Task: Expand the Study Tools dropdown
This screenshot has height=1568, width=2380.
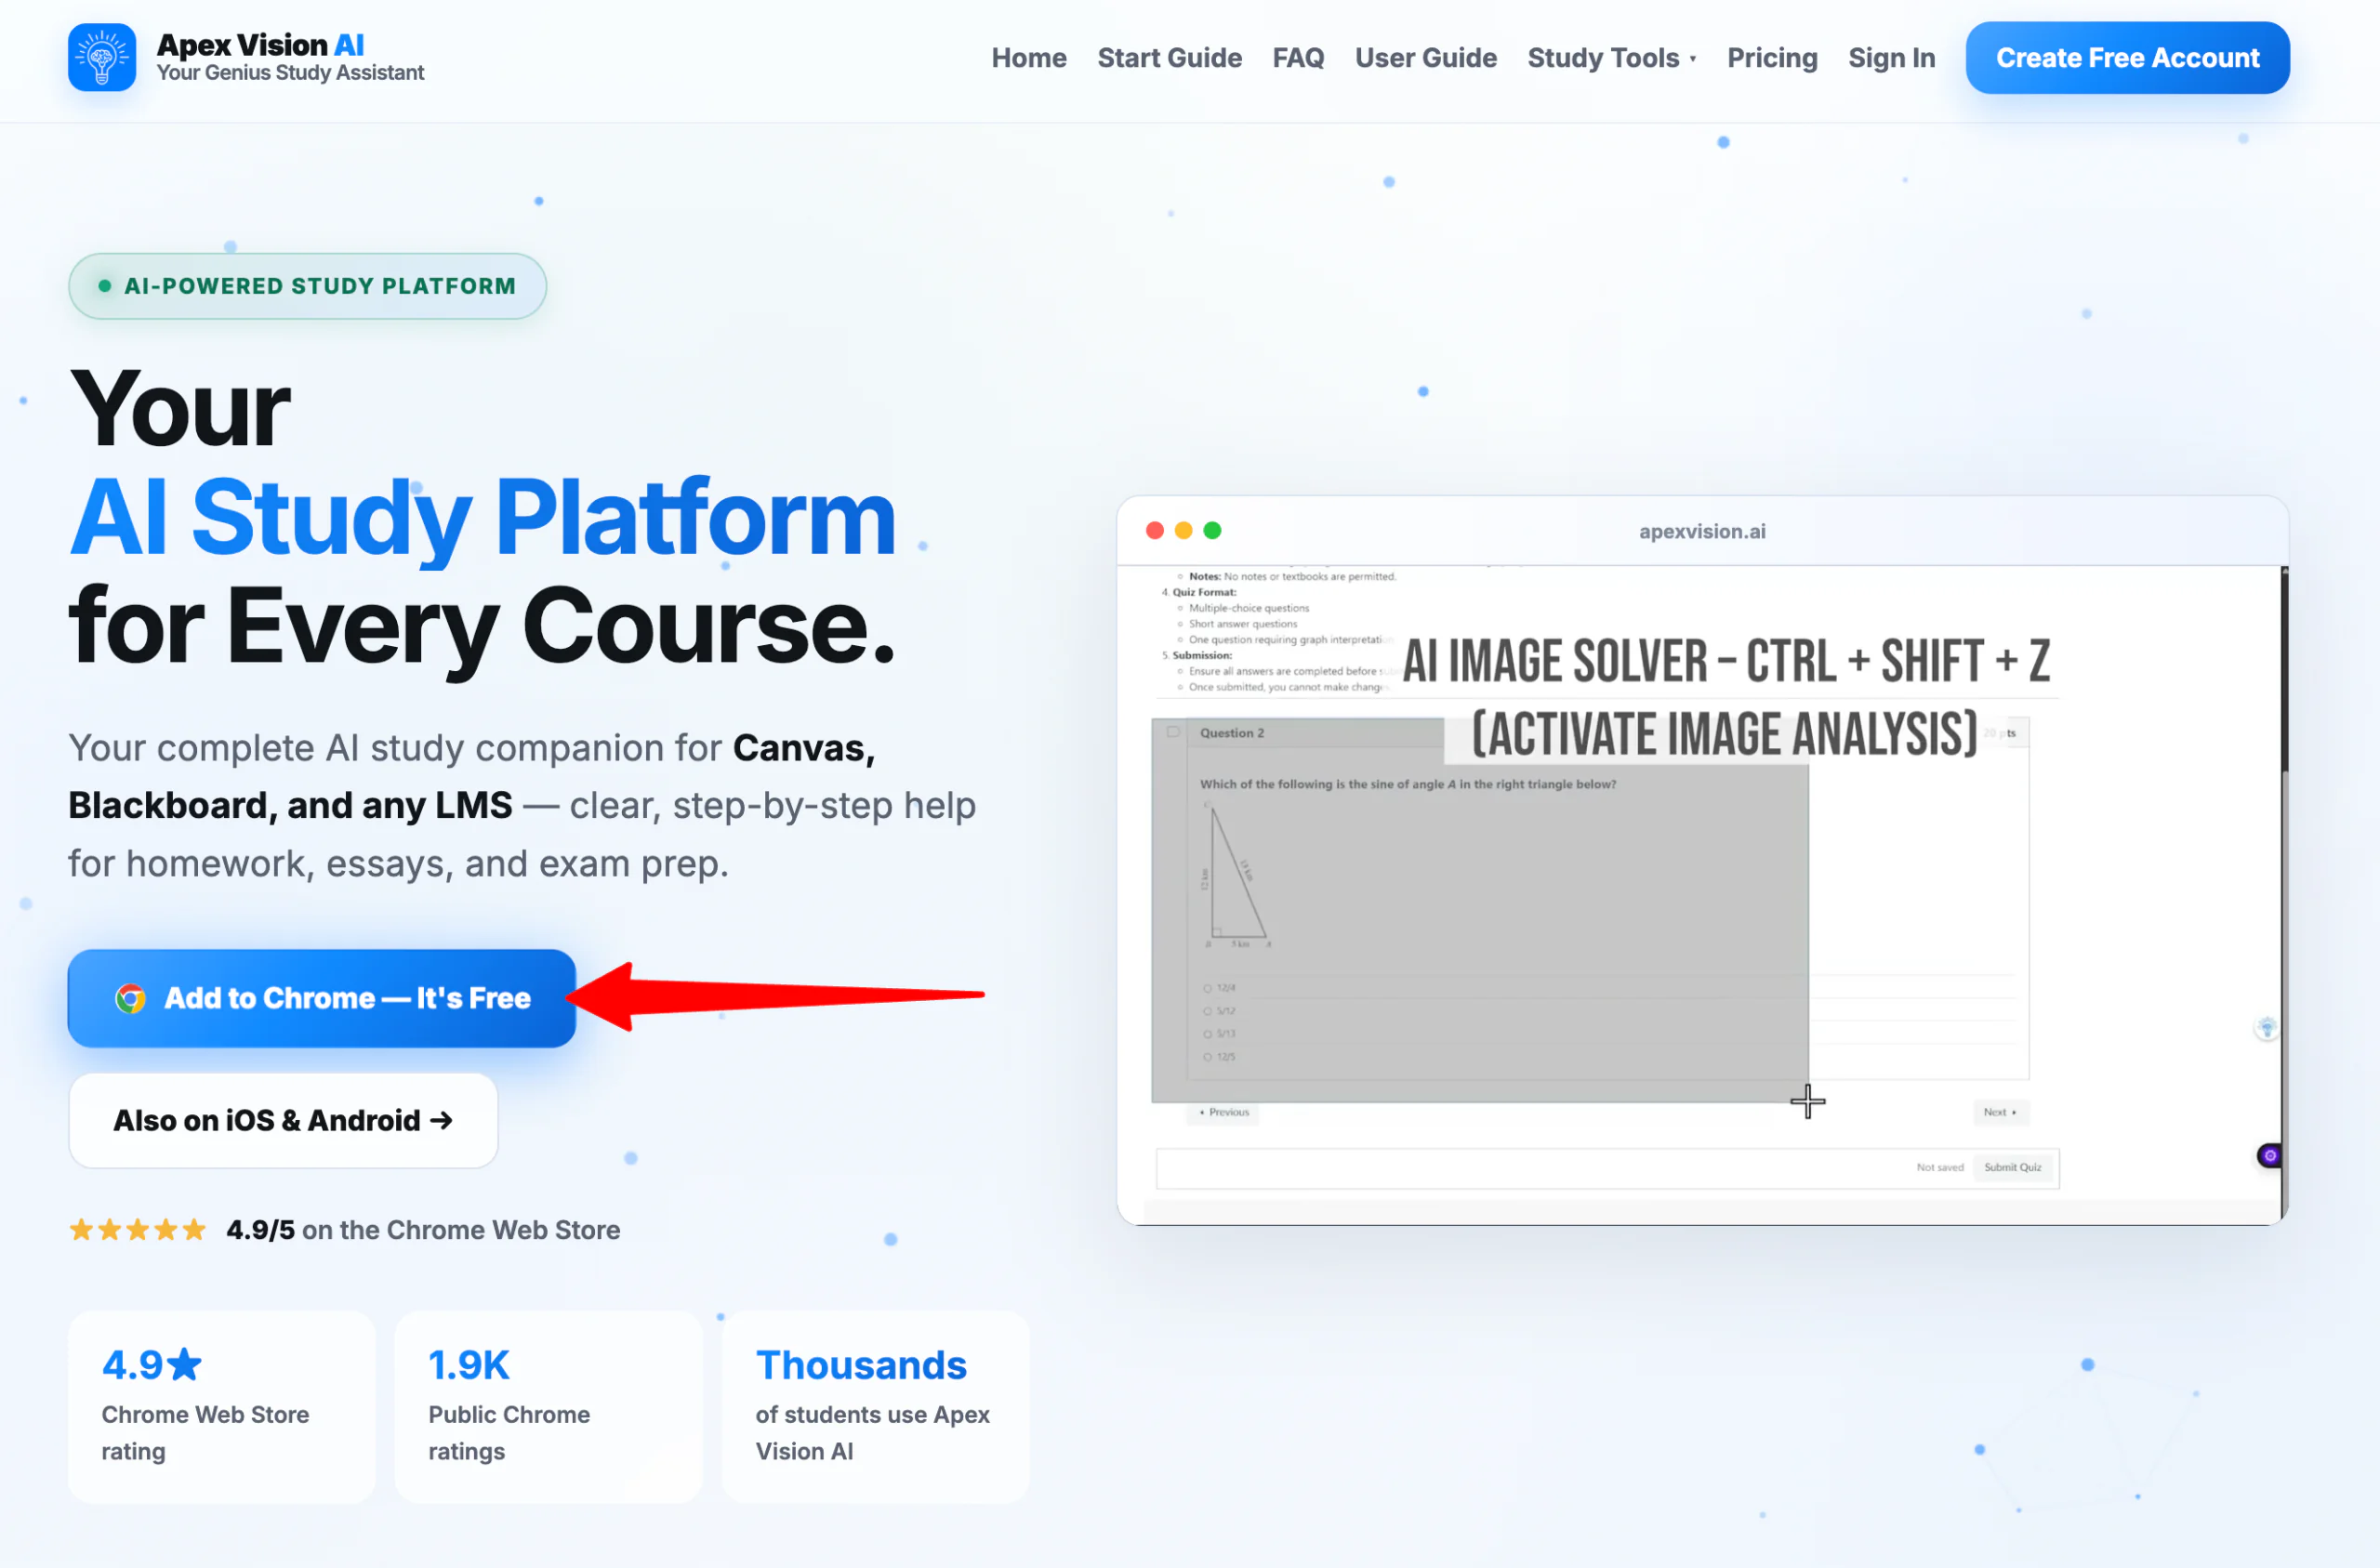Action: click(1611, 58)
